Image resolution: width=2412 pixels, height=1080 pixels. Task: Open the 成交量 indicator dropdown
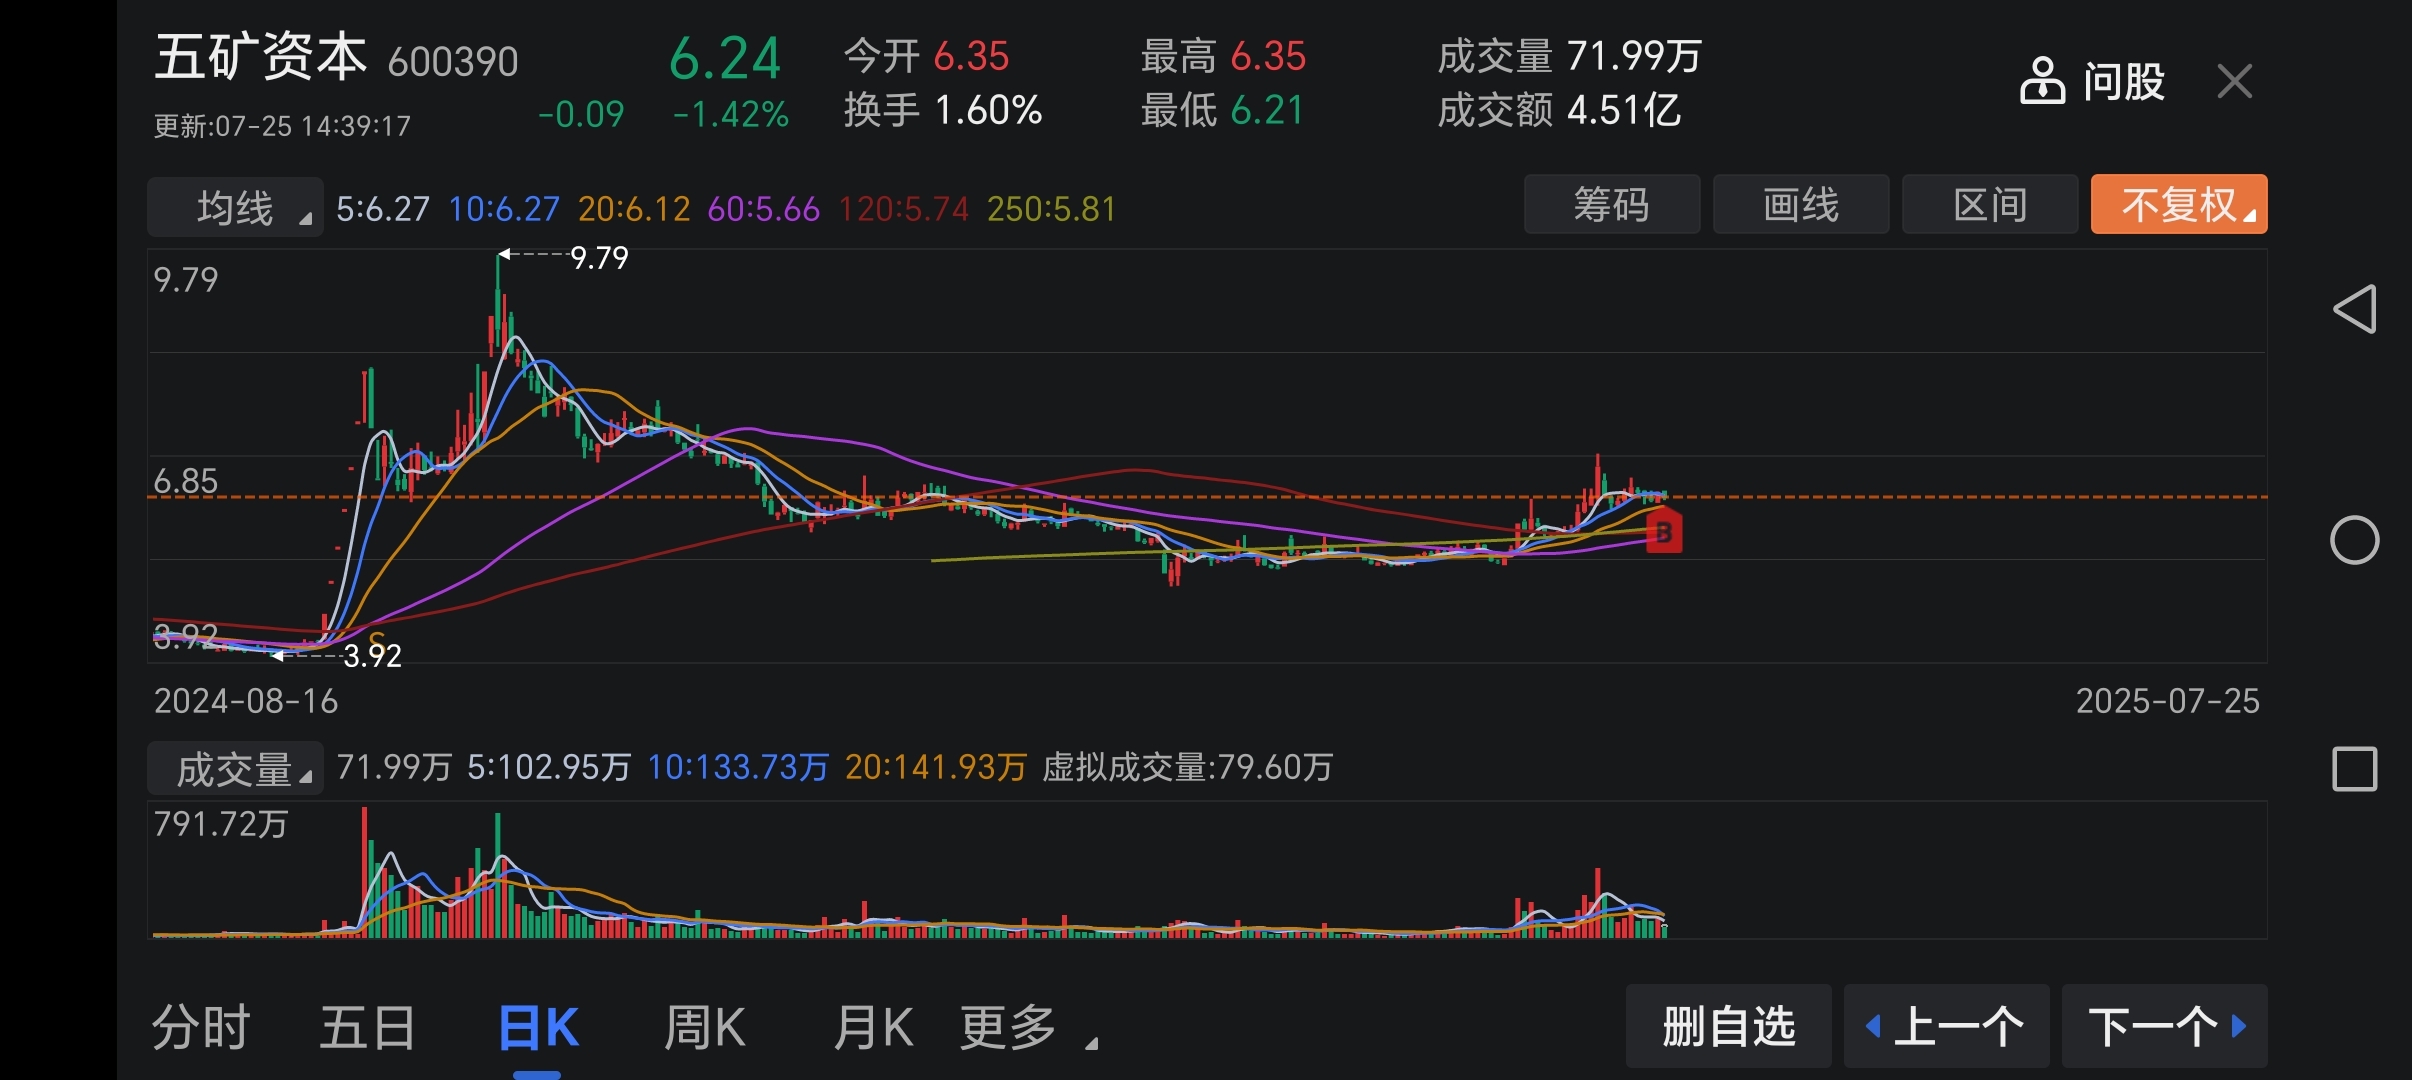(x=236, y=768)
